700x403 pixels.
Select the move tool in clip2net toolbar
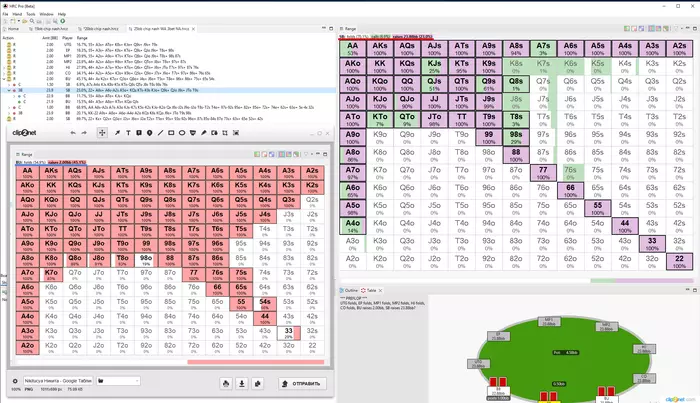[102, 133]
